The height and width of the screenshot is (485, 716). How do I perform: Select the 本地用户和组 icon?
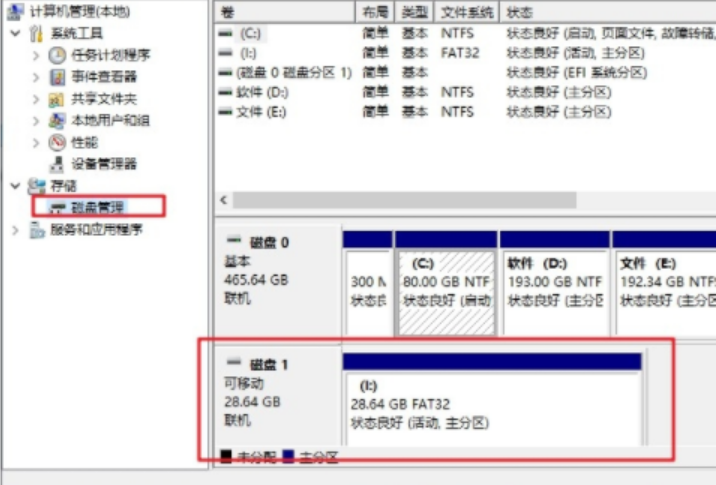[57, 120]
